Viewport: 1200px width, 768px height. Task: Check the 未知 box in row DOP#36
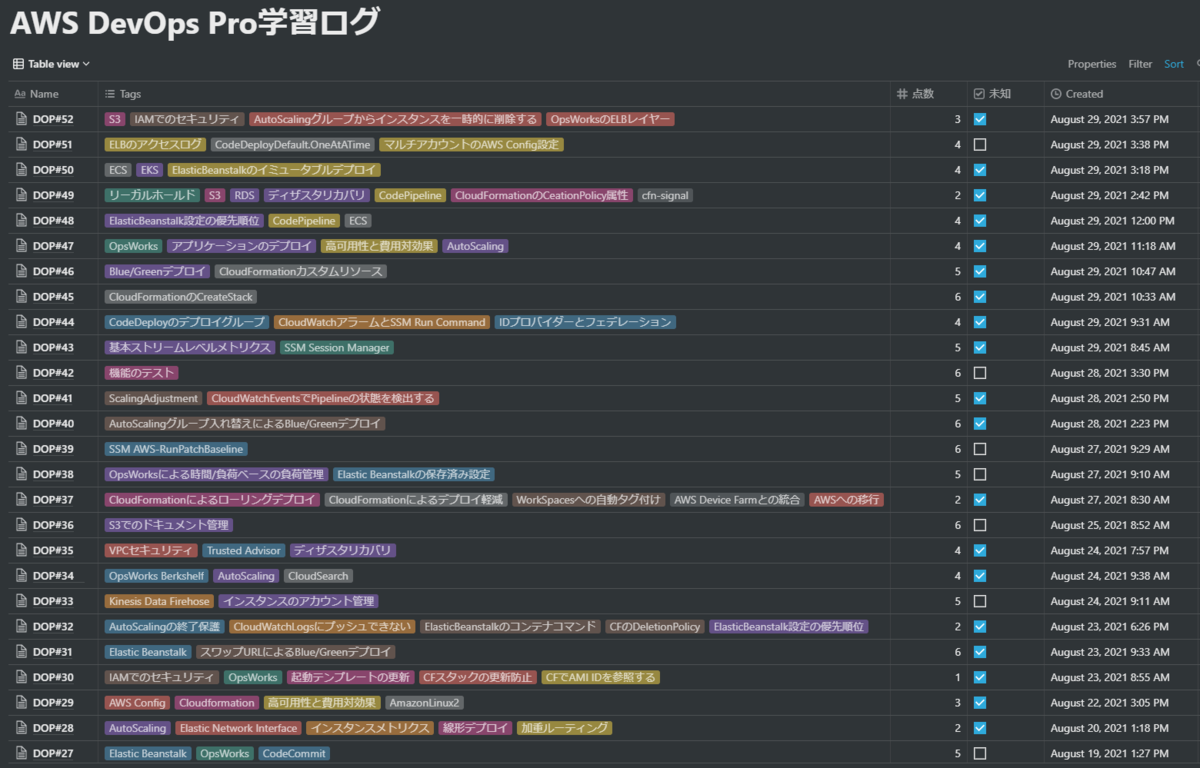pyautogui.click(x=980, y=525)
